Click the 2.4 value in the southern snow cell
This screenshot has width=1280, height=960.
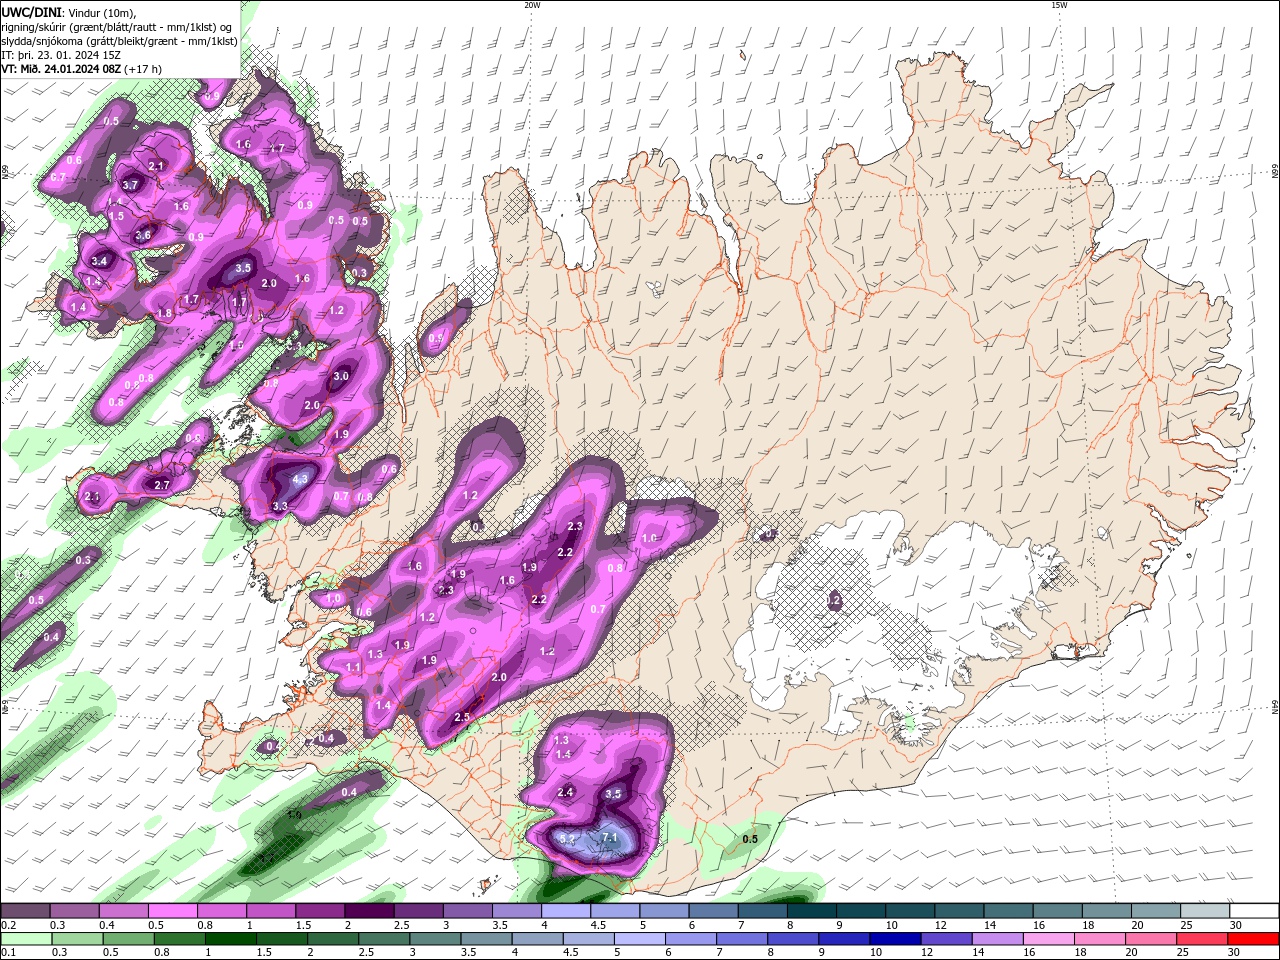click(x=565, y=793)
